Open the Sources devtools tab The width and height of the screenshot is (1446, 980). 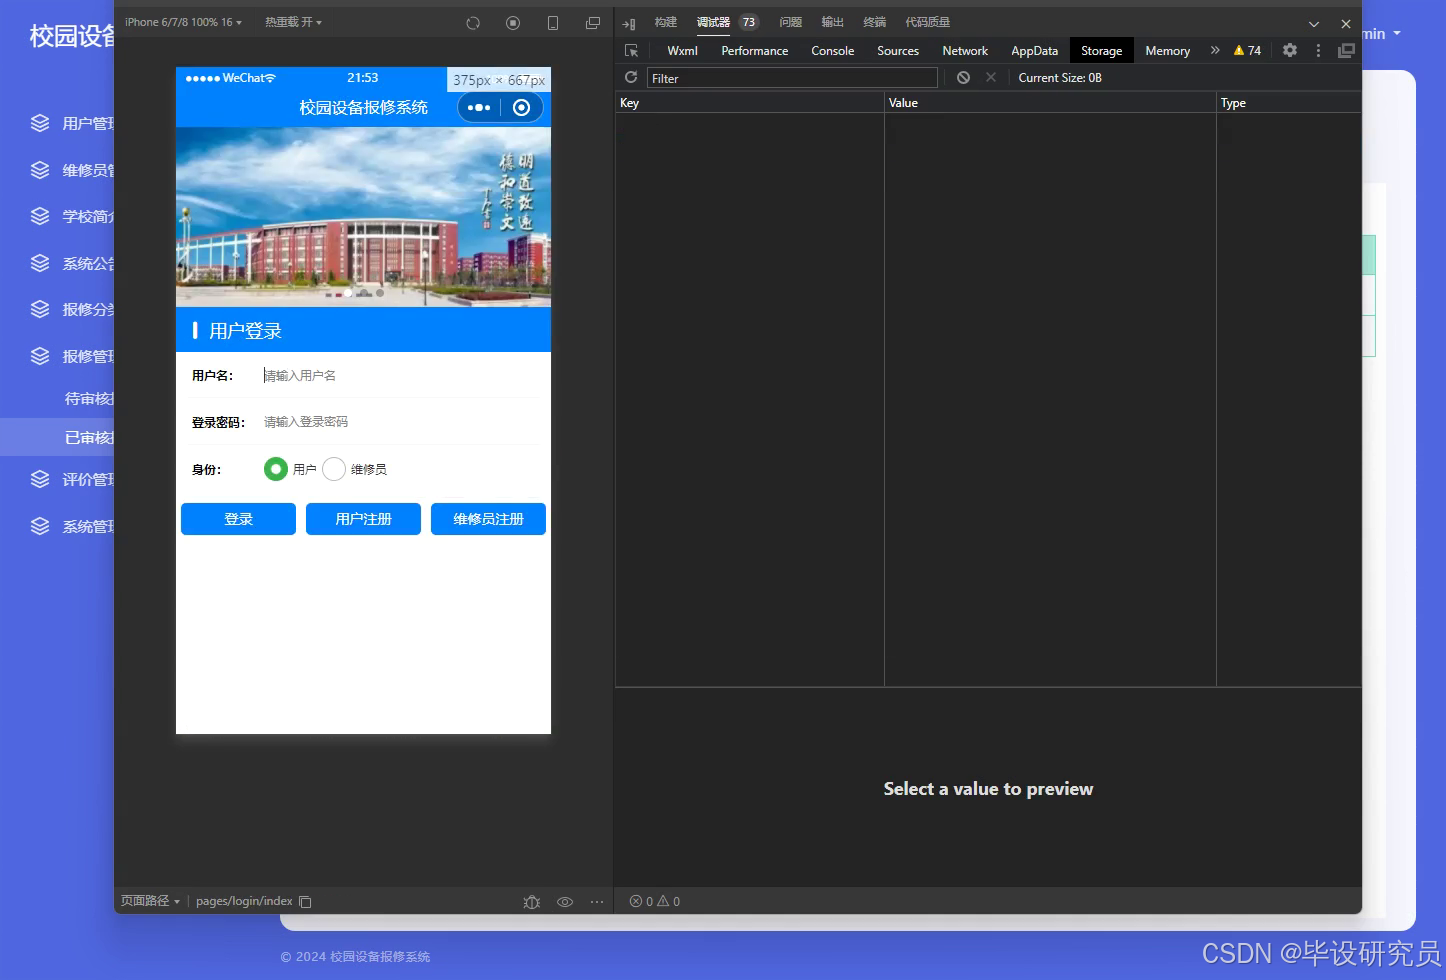point(898,51)
